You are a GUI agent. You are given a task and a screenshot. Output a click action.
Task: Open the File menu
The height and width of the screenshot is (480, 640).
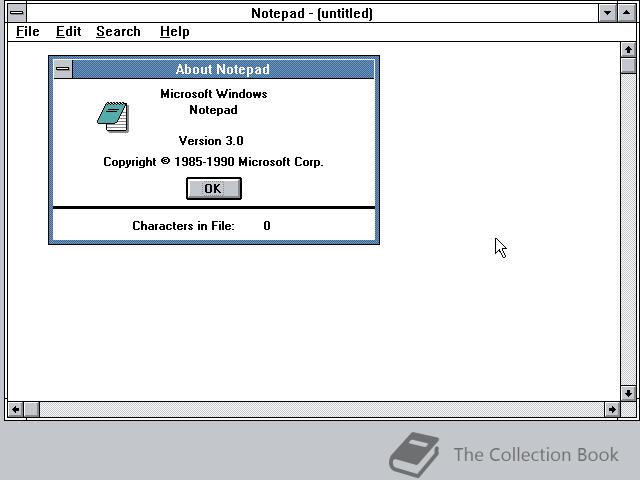point(28,31)
